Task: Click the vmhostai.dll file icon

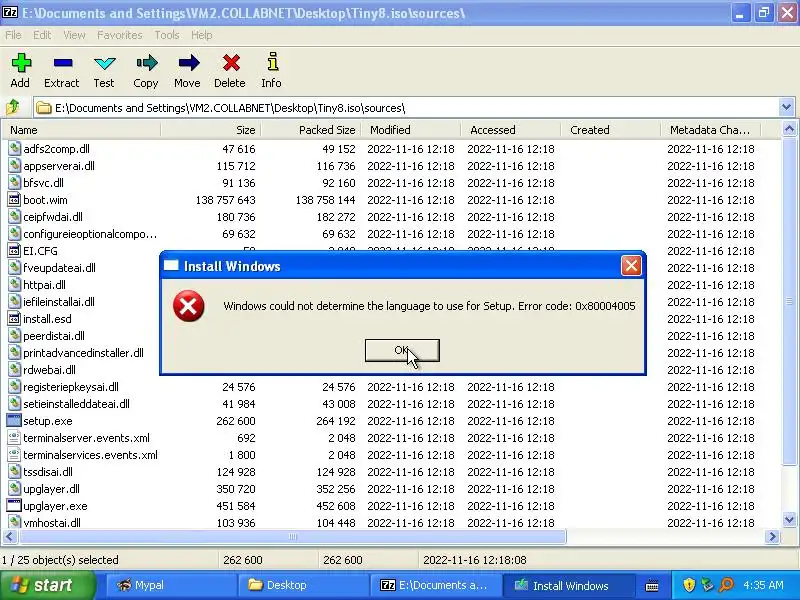Action: (14, 522)
